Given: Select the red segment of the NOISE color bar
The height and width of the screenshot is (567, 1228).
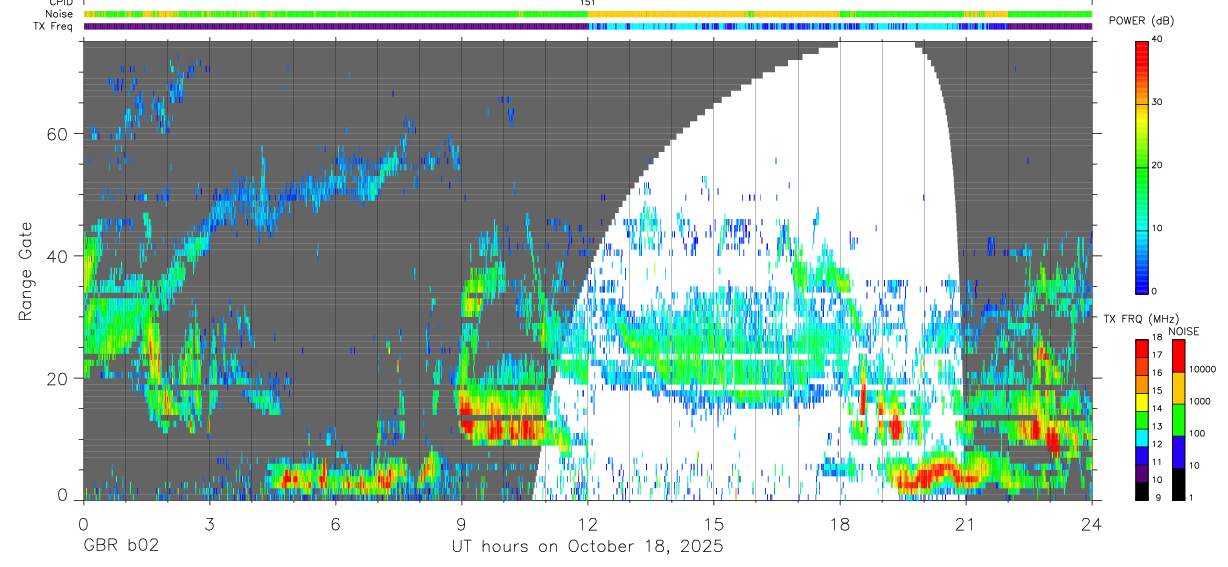Looking at the screenshot, I should tap(1179, 356).
